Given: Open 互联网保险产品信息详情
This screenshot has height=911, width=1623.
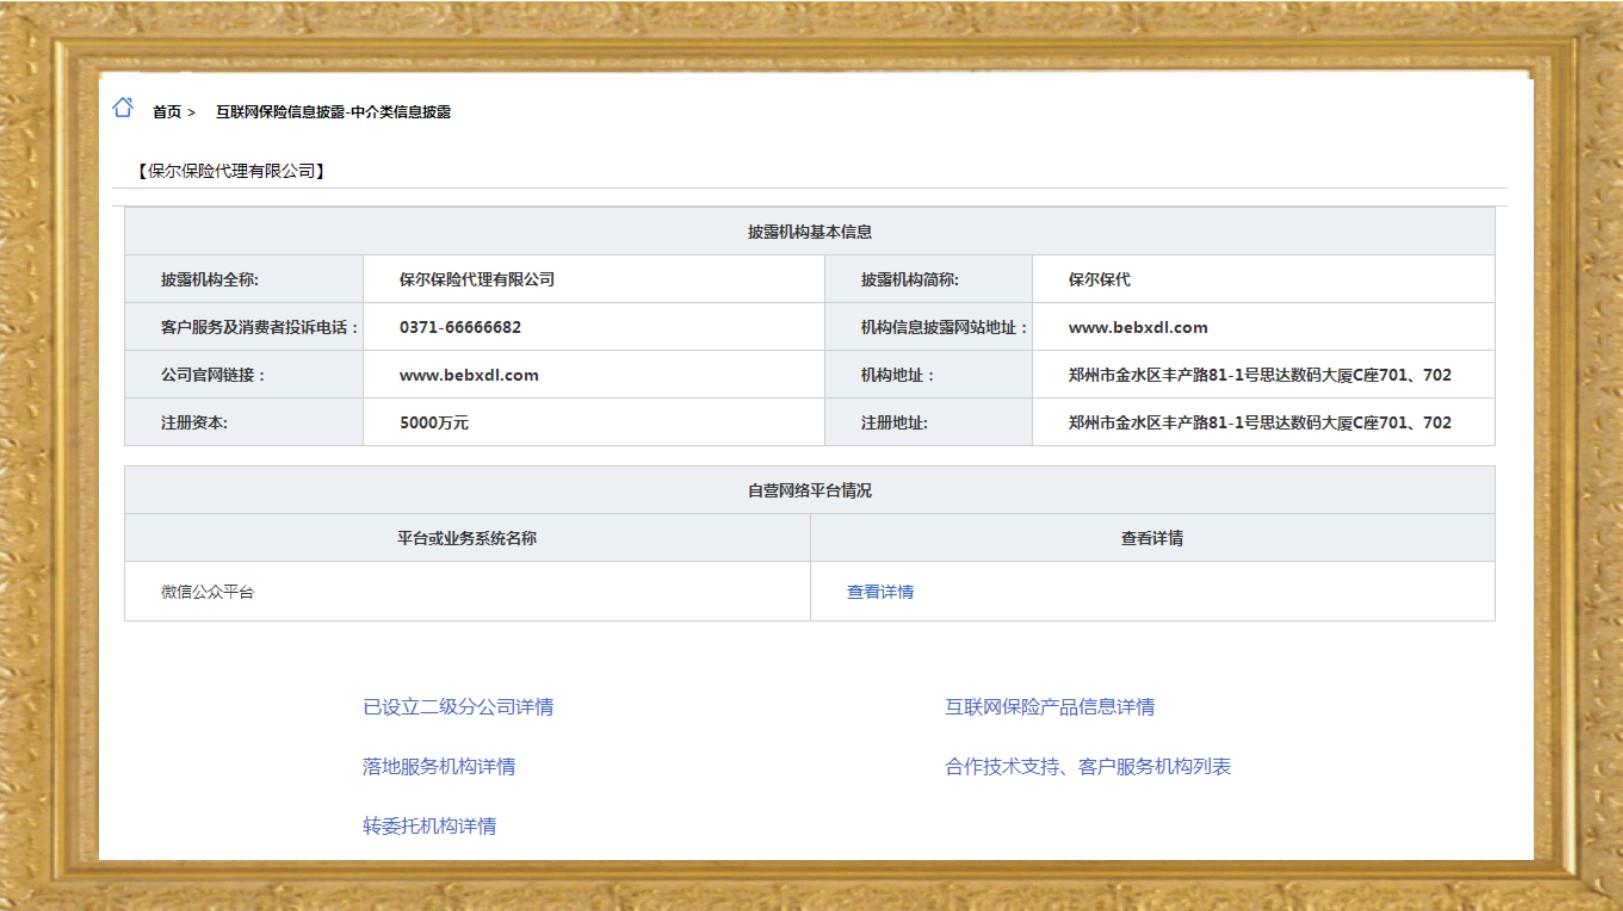Looking at the screenshot, I should tap(1049, 707).
